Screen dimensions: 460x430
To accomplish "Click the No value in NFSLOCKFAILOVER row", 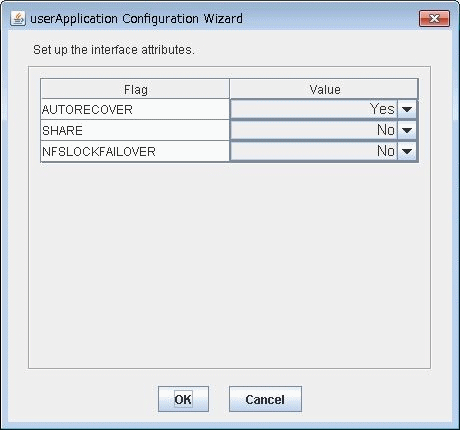I will tap(314, 151).
